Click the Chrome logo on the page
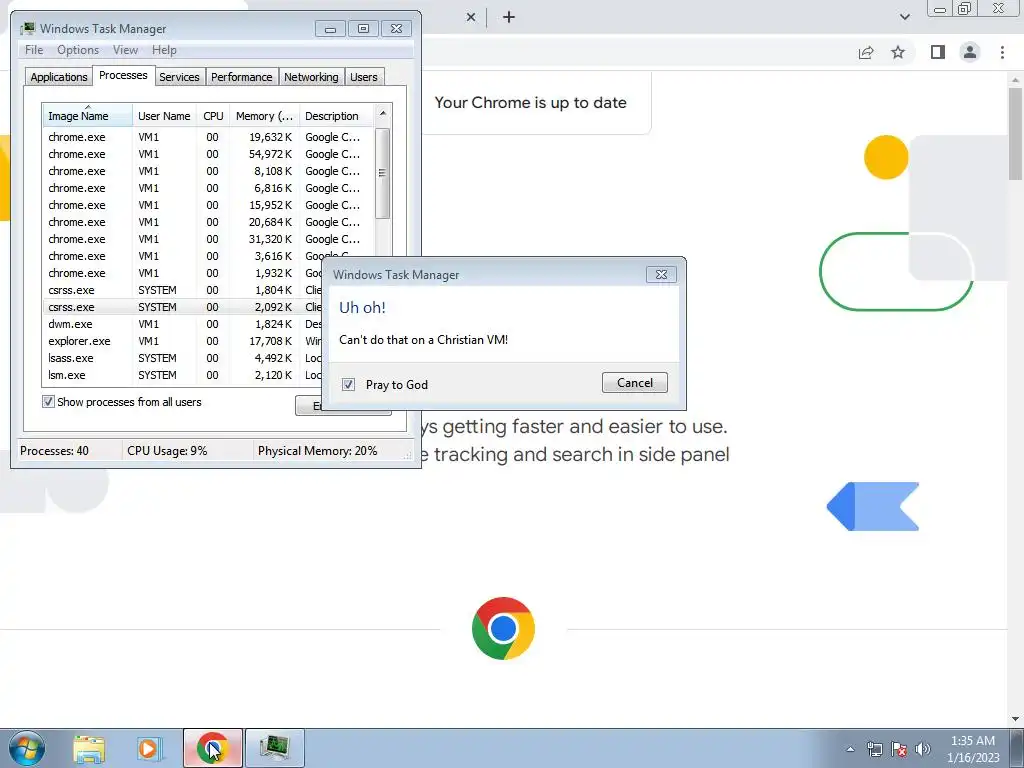Image resolution: width=1024 pixels, height=768 pixels. pos(503,628)
